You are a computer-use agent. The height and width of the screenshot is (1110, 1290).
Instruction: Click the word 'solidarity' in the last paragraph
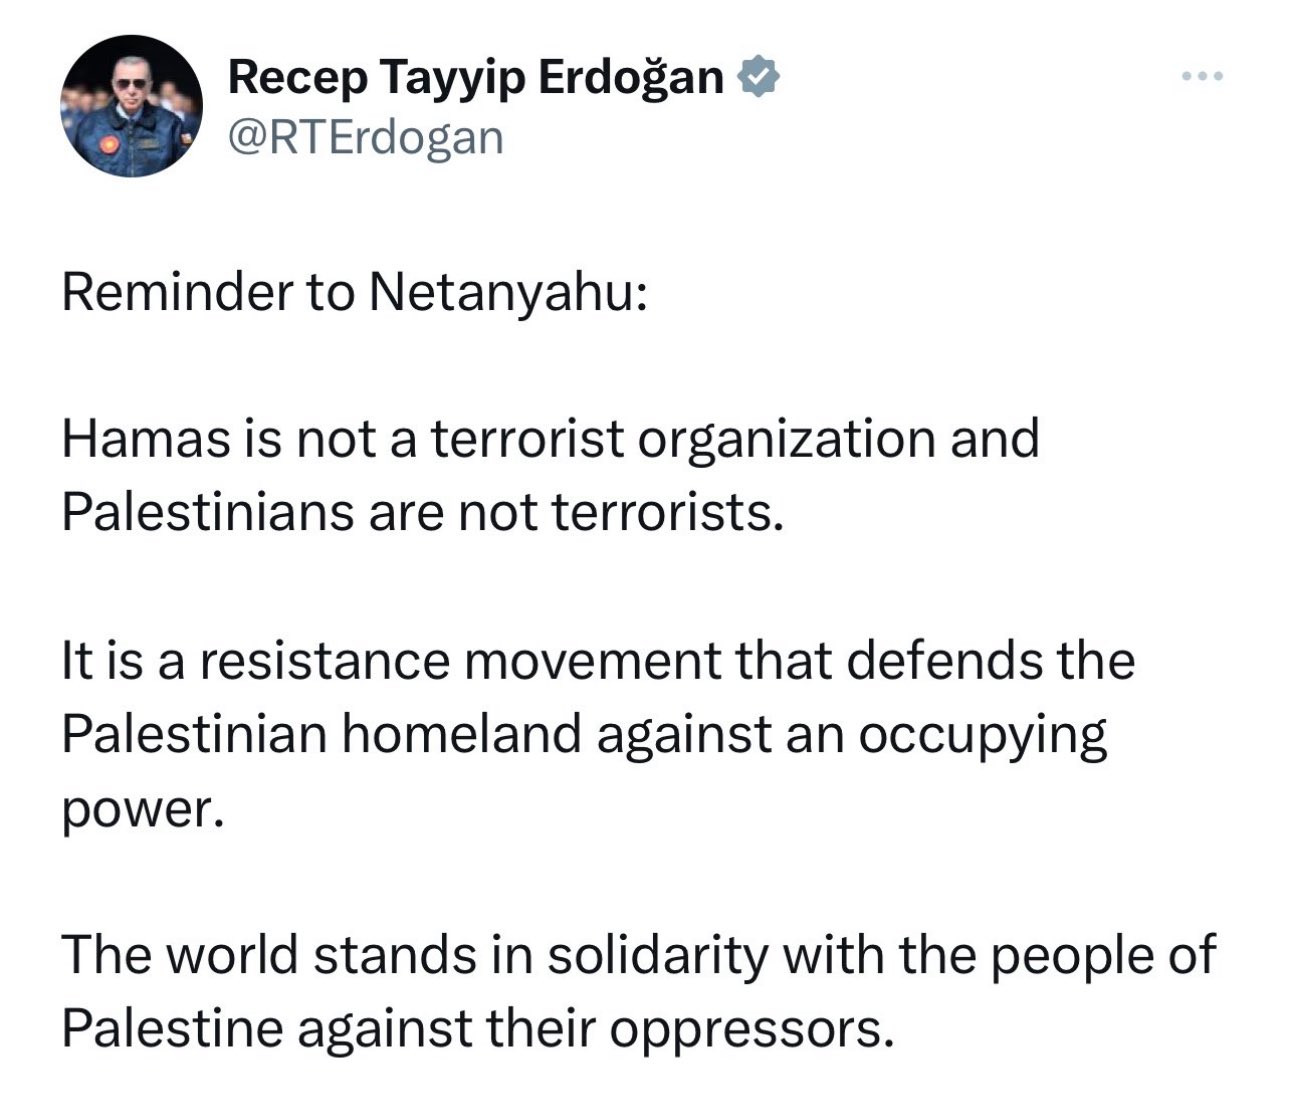[x=657, y=957]
